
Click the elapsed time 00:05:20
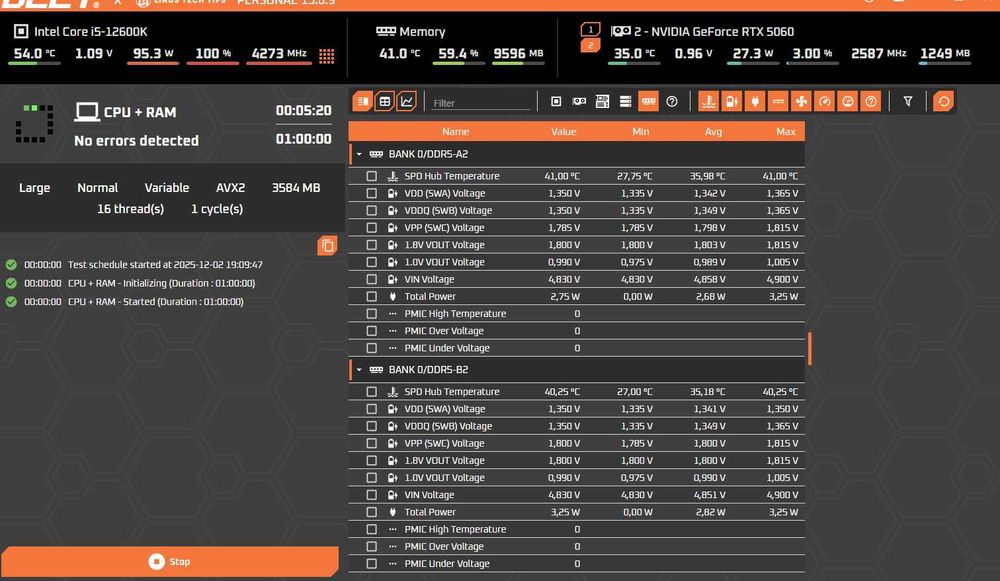pyautogui.click(x=304, y=110)
